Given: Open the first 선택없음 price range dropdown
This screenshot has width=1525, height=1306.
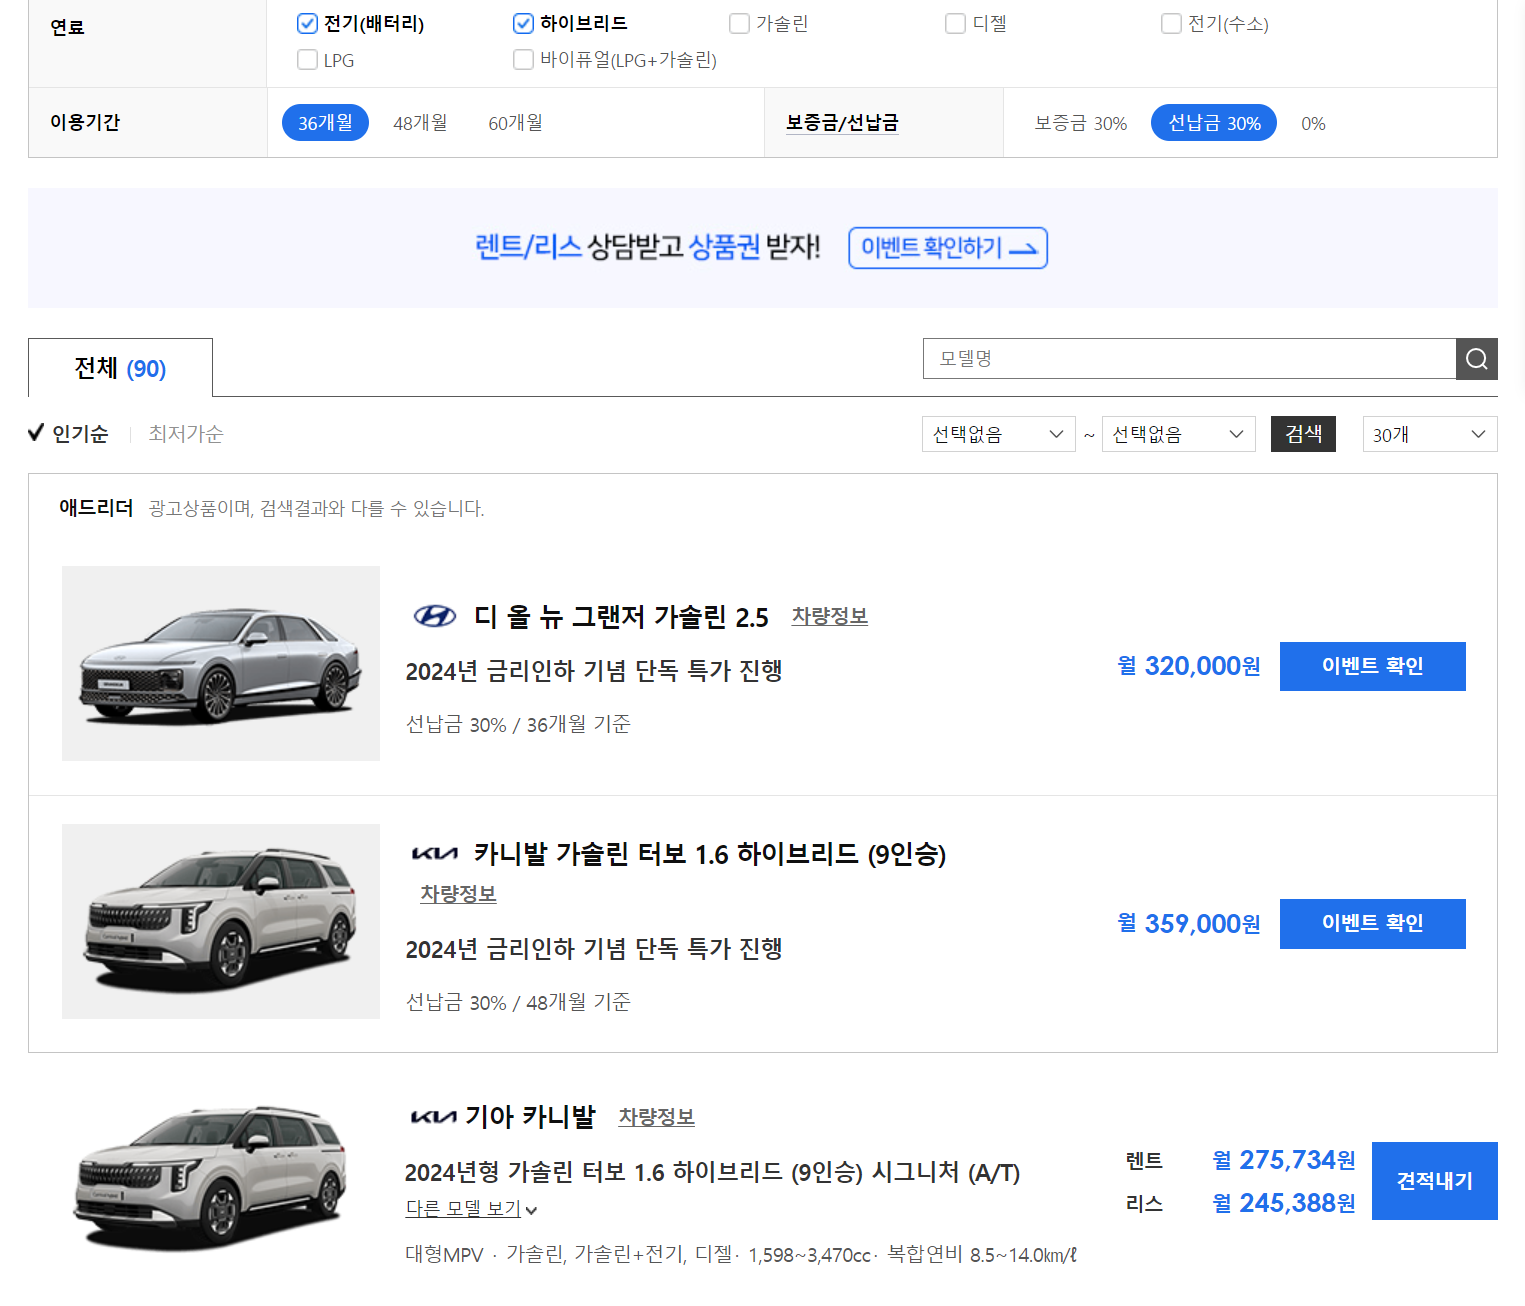Looking at the screenshot, I should [998, 434].
